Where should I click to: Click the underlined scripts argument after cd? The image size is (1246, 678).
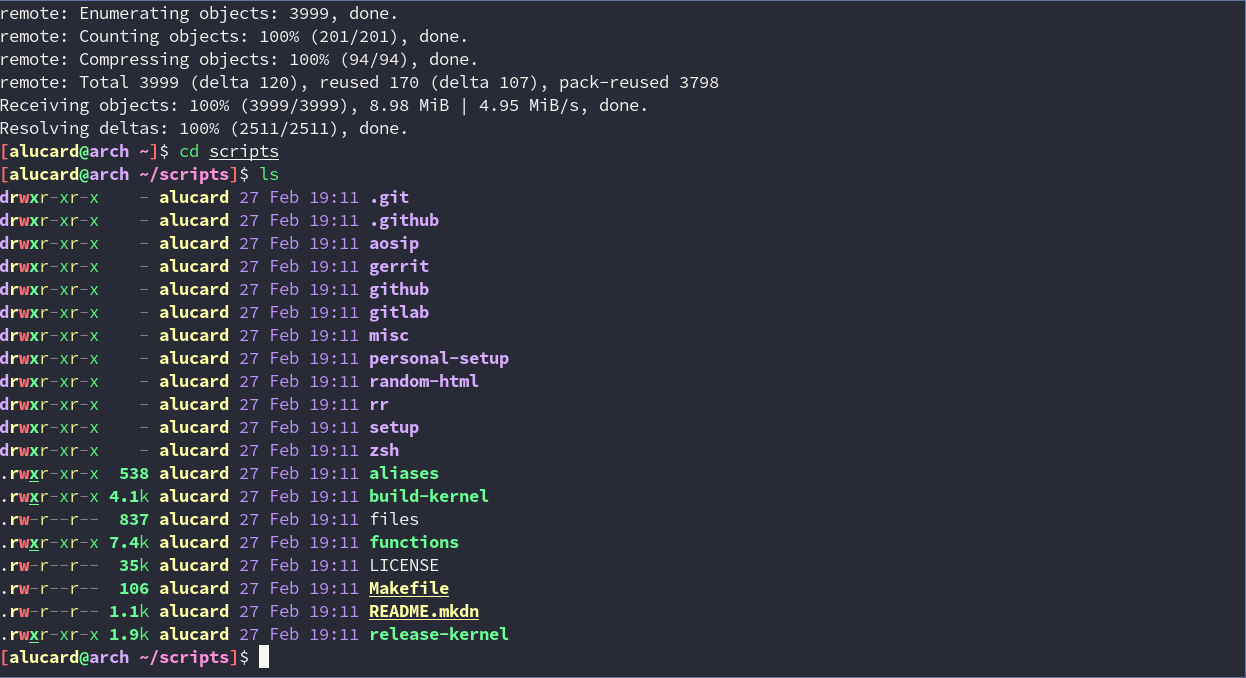(244, 152)
